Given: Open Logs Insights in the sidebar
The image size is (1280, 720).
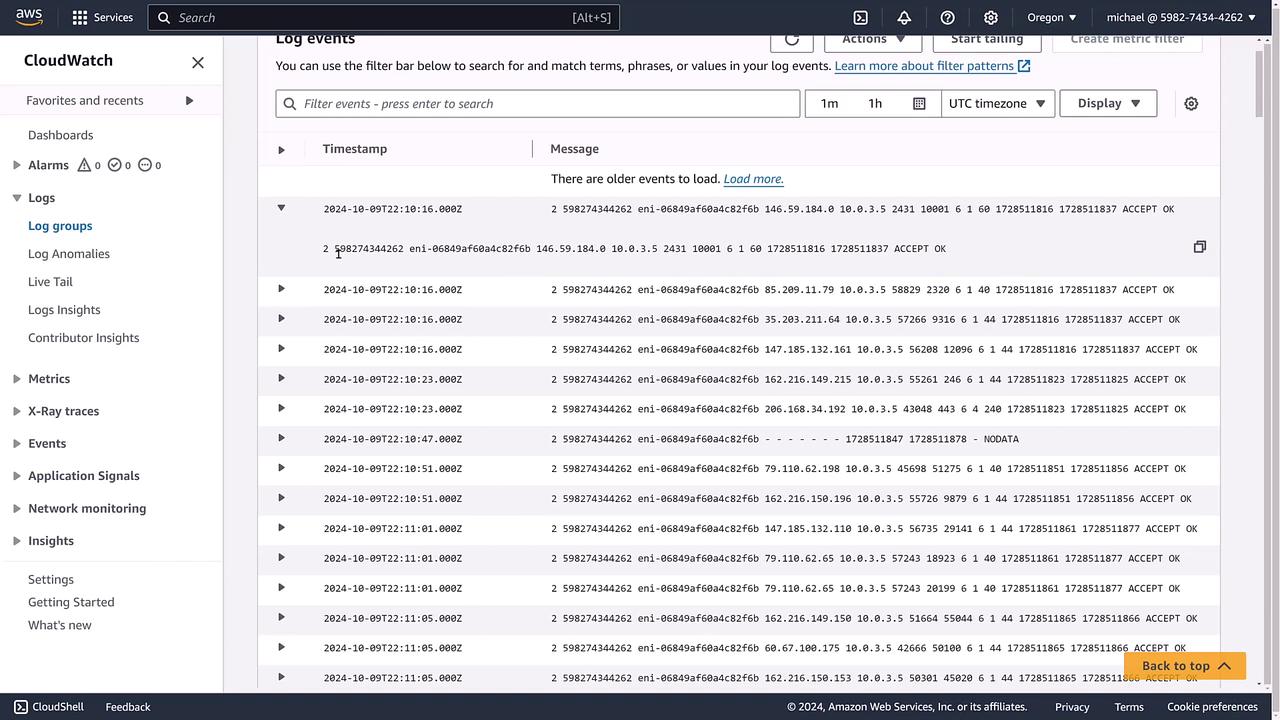Looking at the screenshot, I should coord(64,310).
